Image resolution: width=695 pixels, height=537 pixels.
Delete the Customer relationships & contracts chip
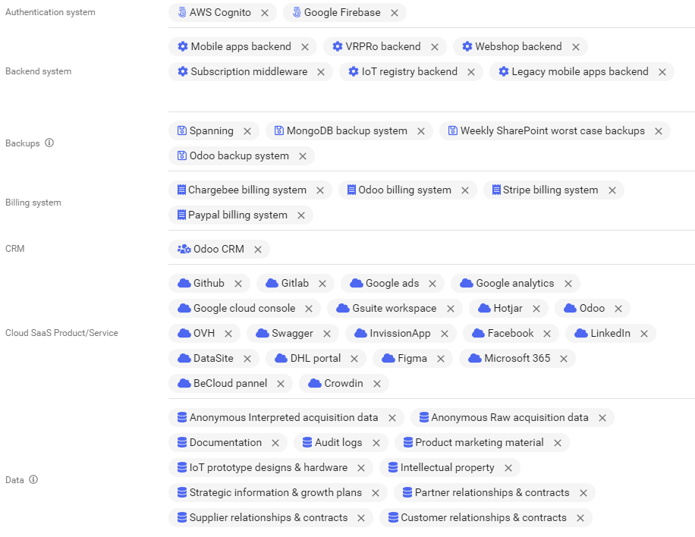point(580,518)
